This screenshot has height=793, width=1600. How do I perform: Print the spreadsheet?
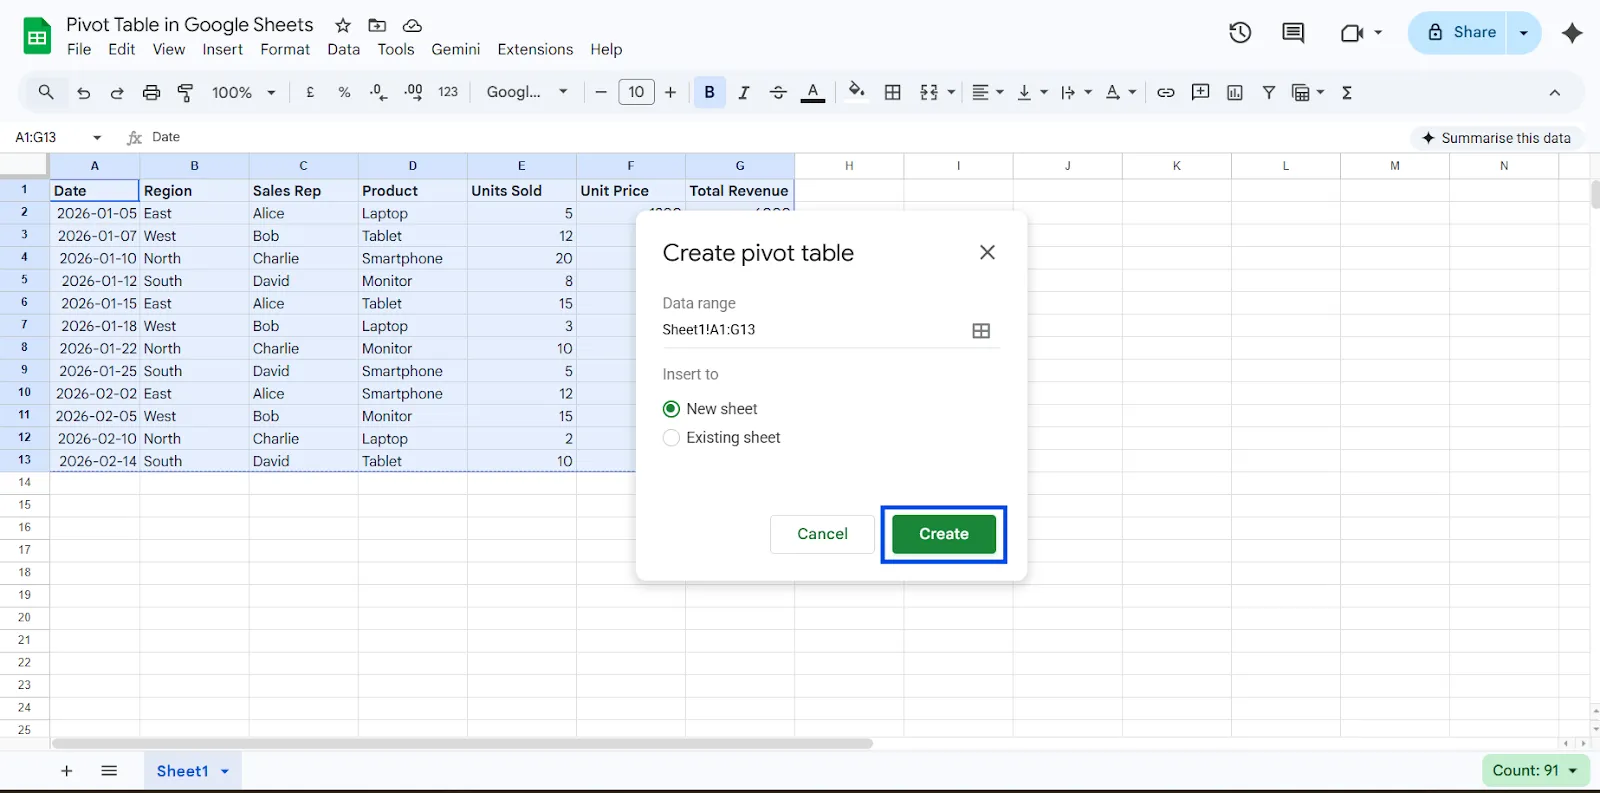(151, 92)
